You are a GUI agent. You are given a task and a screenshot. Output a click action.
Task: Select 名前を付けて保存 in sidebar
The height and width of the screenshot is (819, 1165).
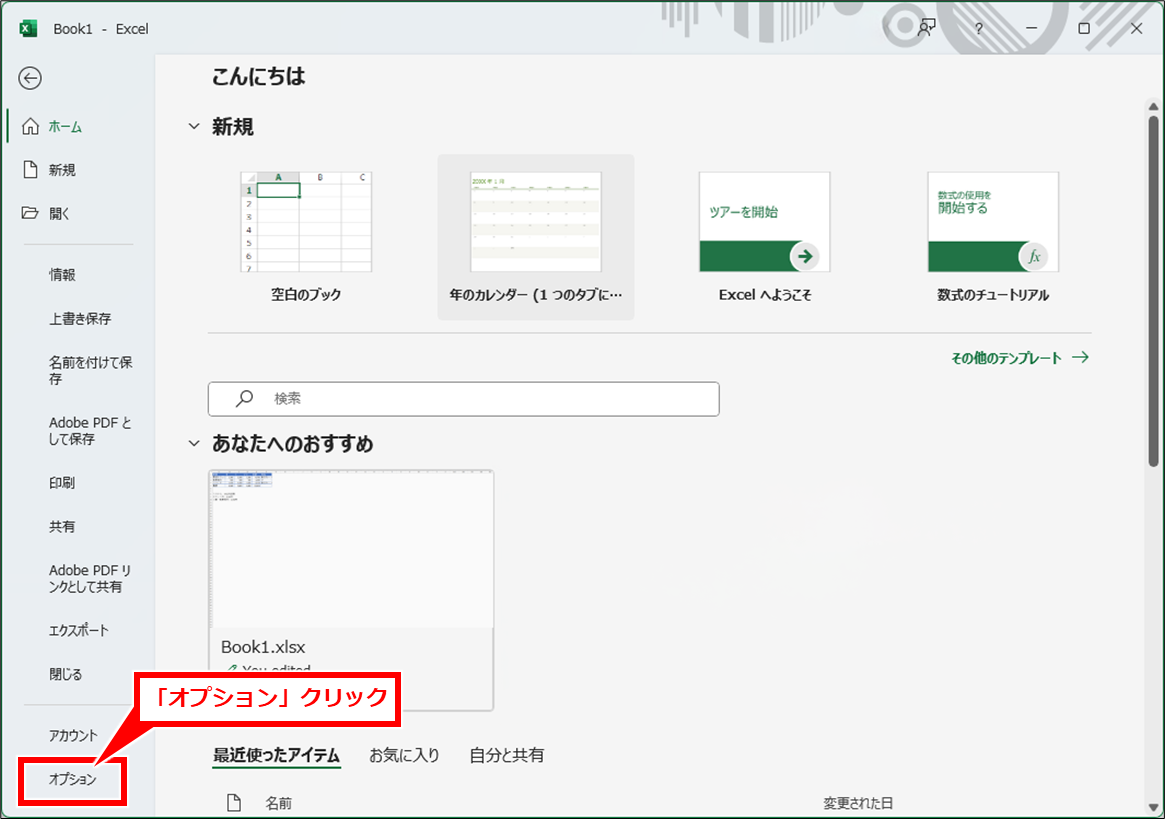90,371
